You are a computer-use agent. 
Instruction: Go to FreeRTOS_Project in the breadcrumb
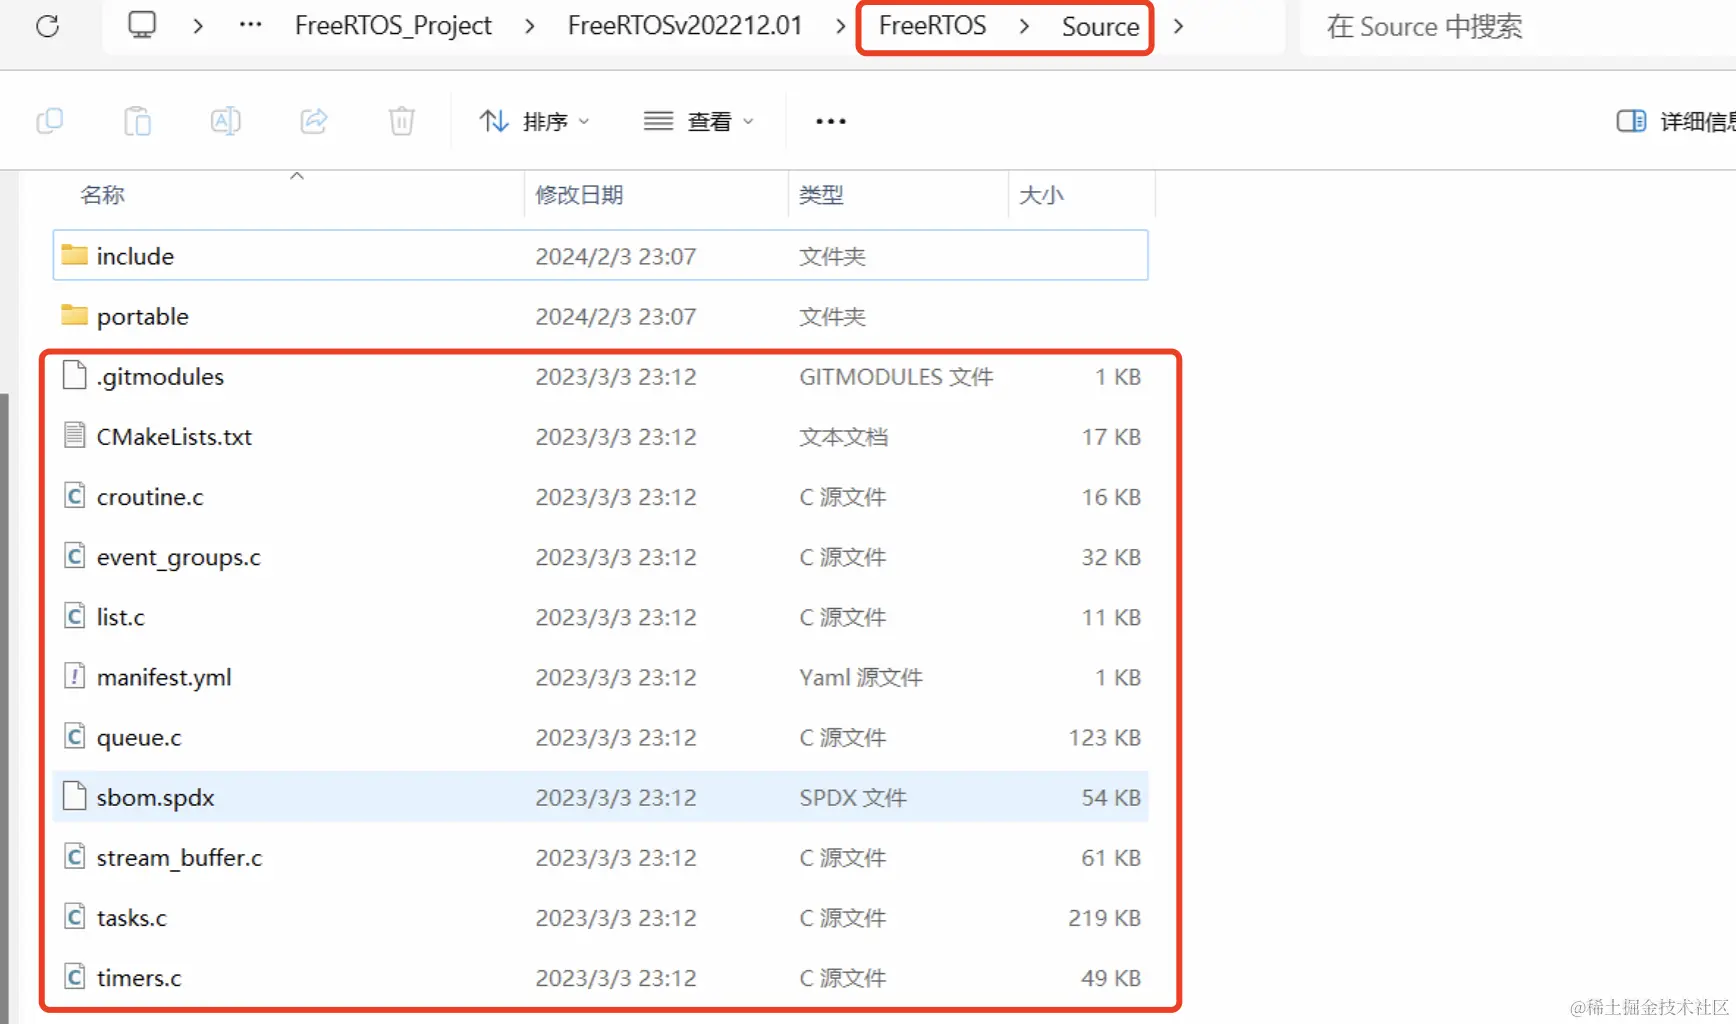tap(393, 25)
